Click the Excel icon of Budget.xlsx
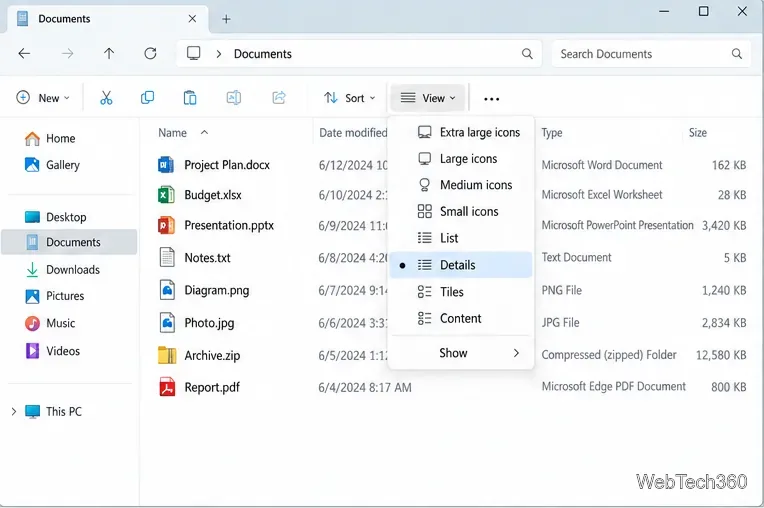The image size is (764, 508). pos(166,195)
